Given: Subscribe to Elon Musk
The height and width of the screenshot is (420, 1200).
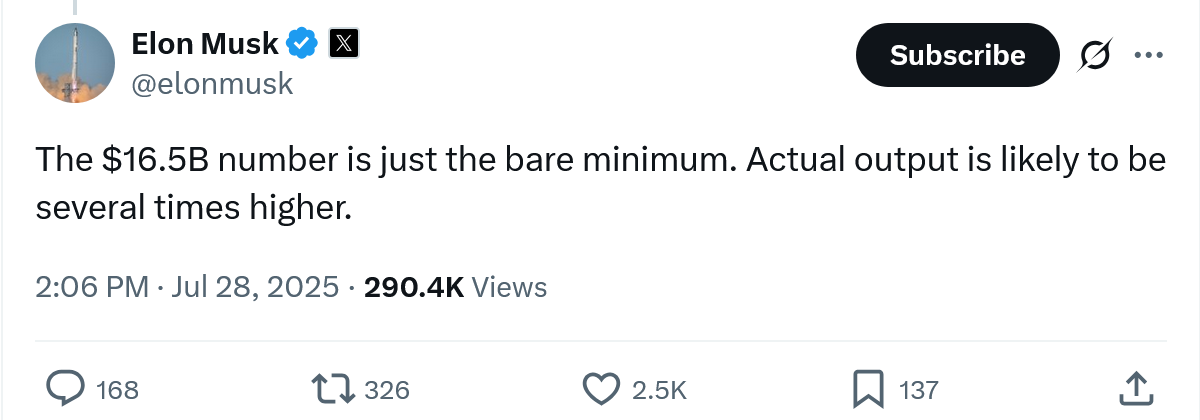Looking at the screenshot, I should (957, 55).
